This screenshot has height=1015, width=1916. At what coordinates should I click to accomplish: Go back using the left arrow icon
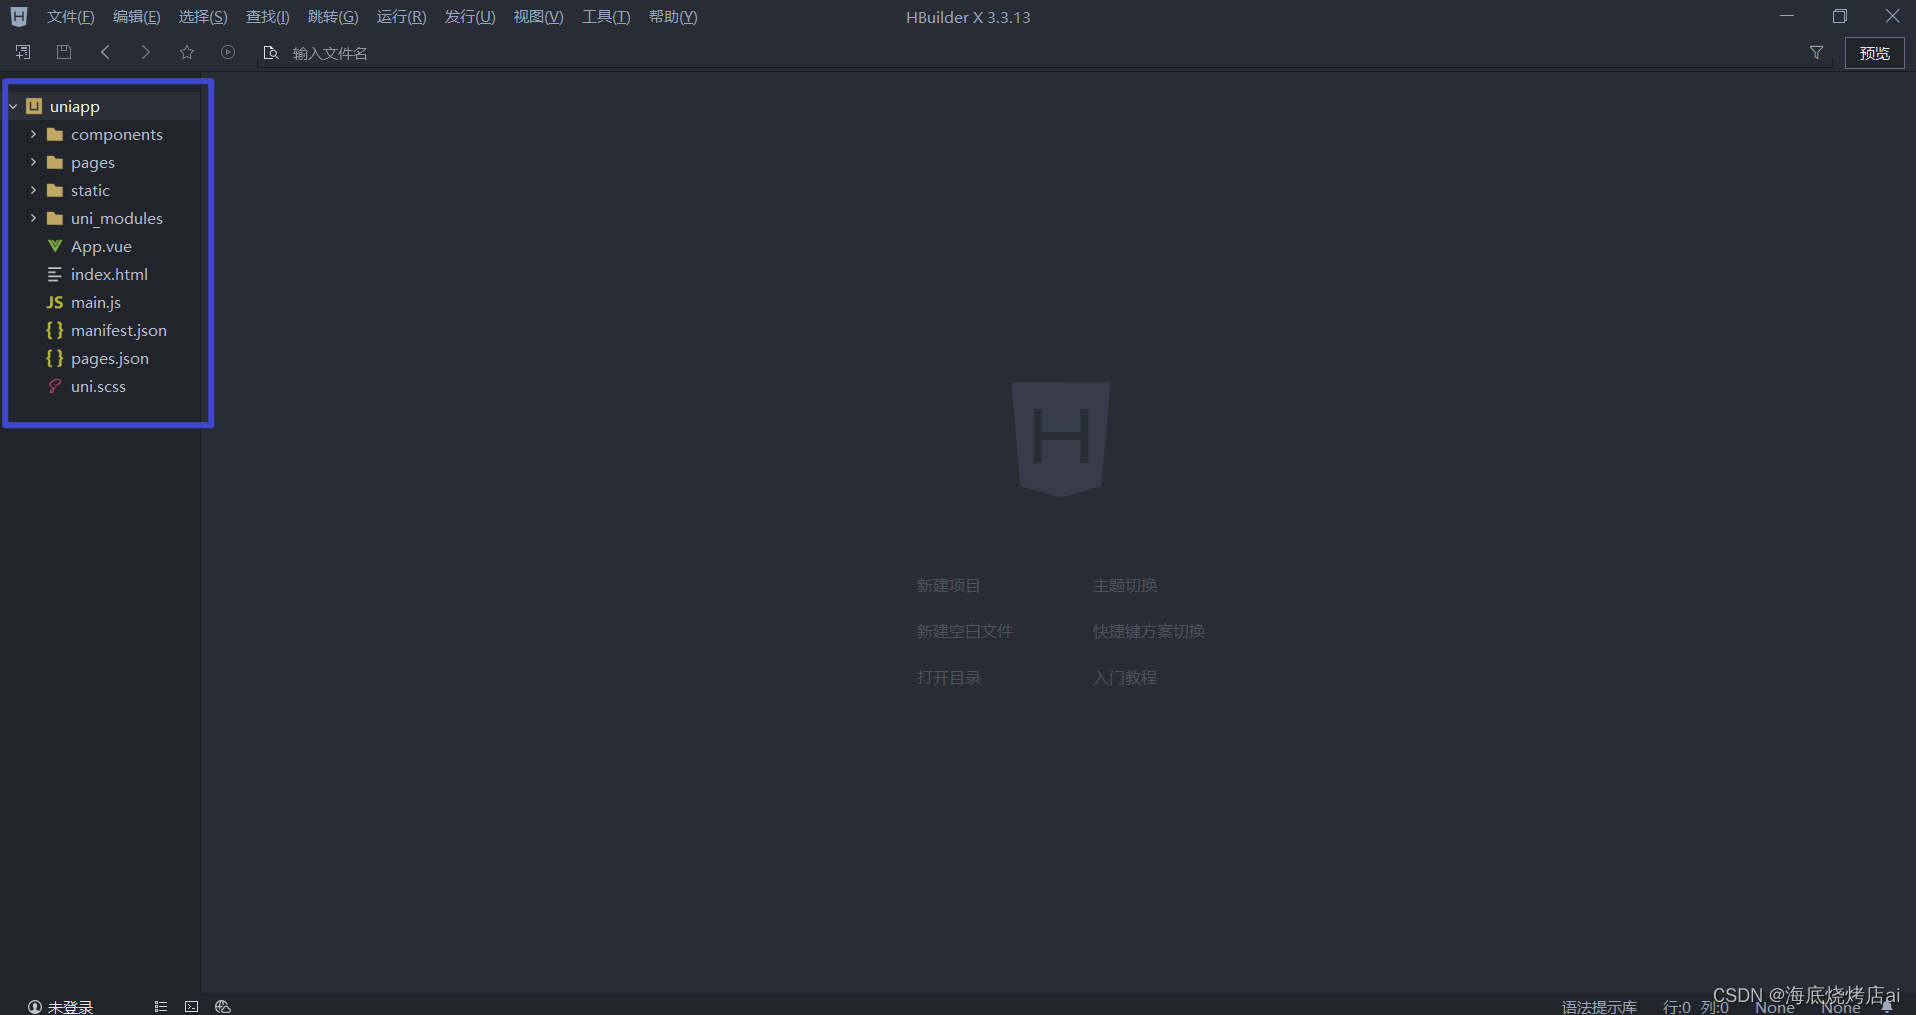[x=105, y=52]
